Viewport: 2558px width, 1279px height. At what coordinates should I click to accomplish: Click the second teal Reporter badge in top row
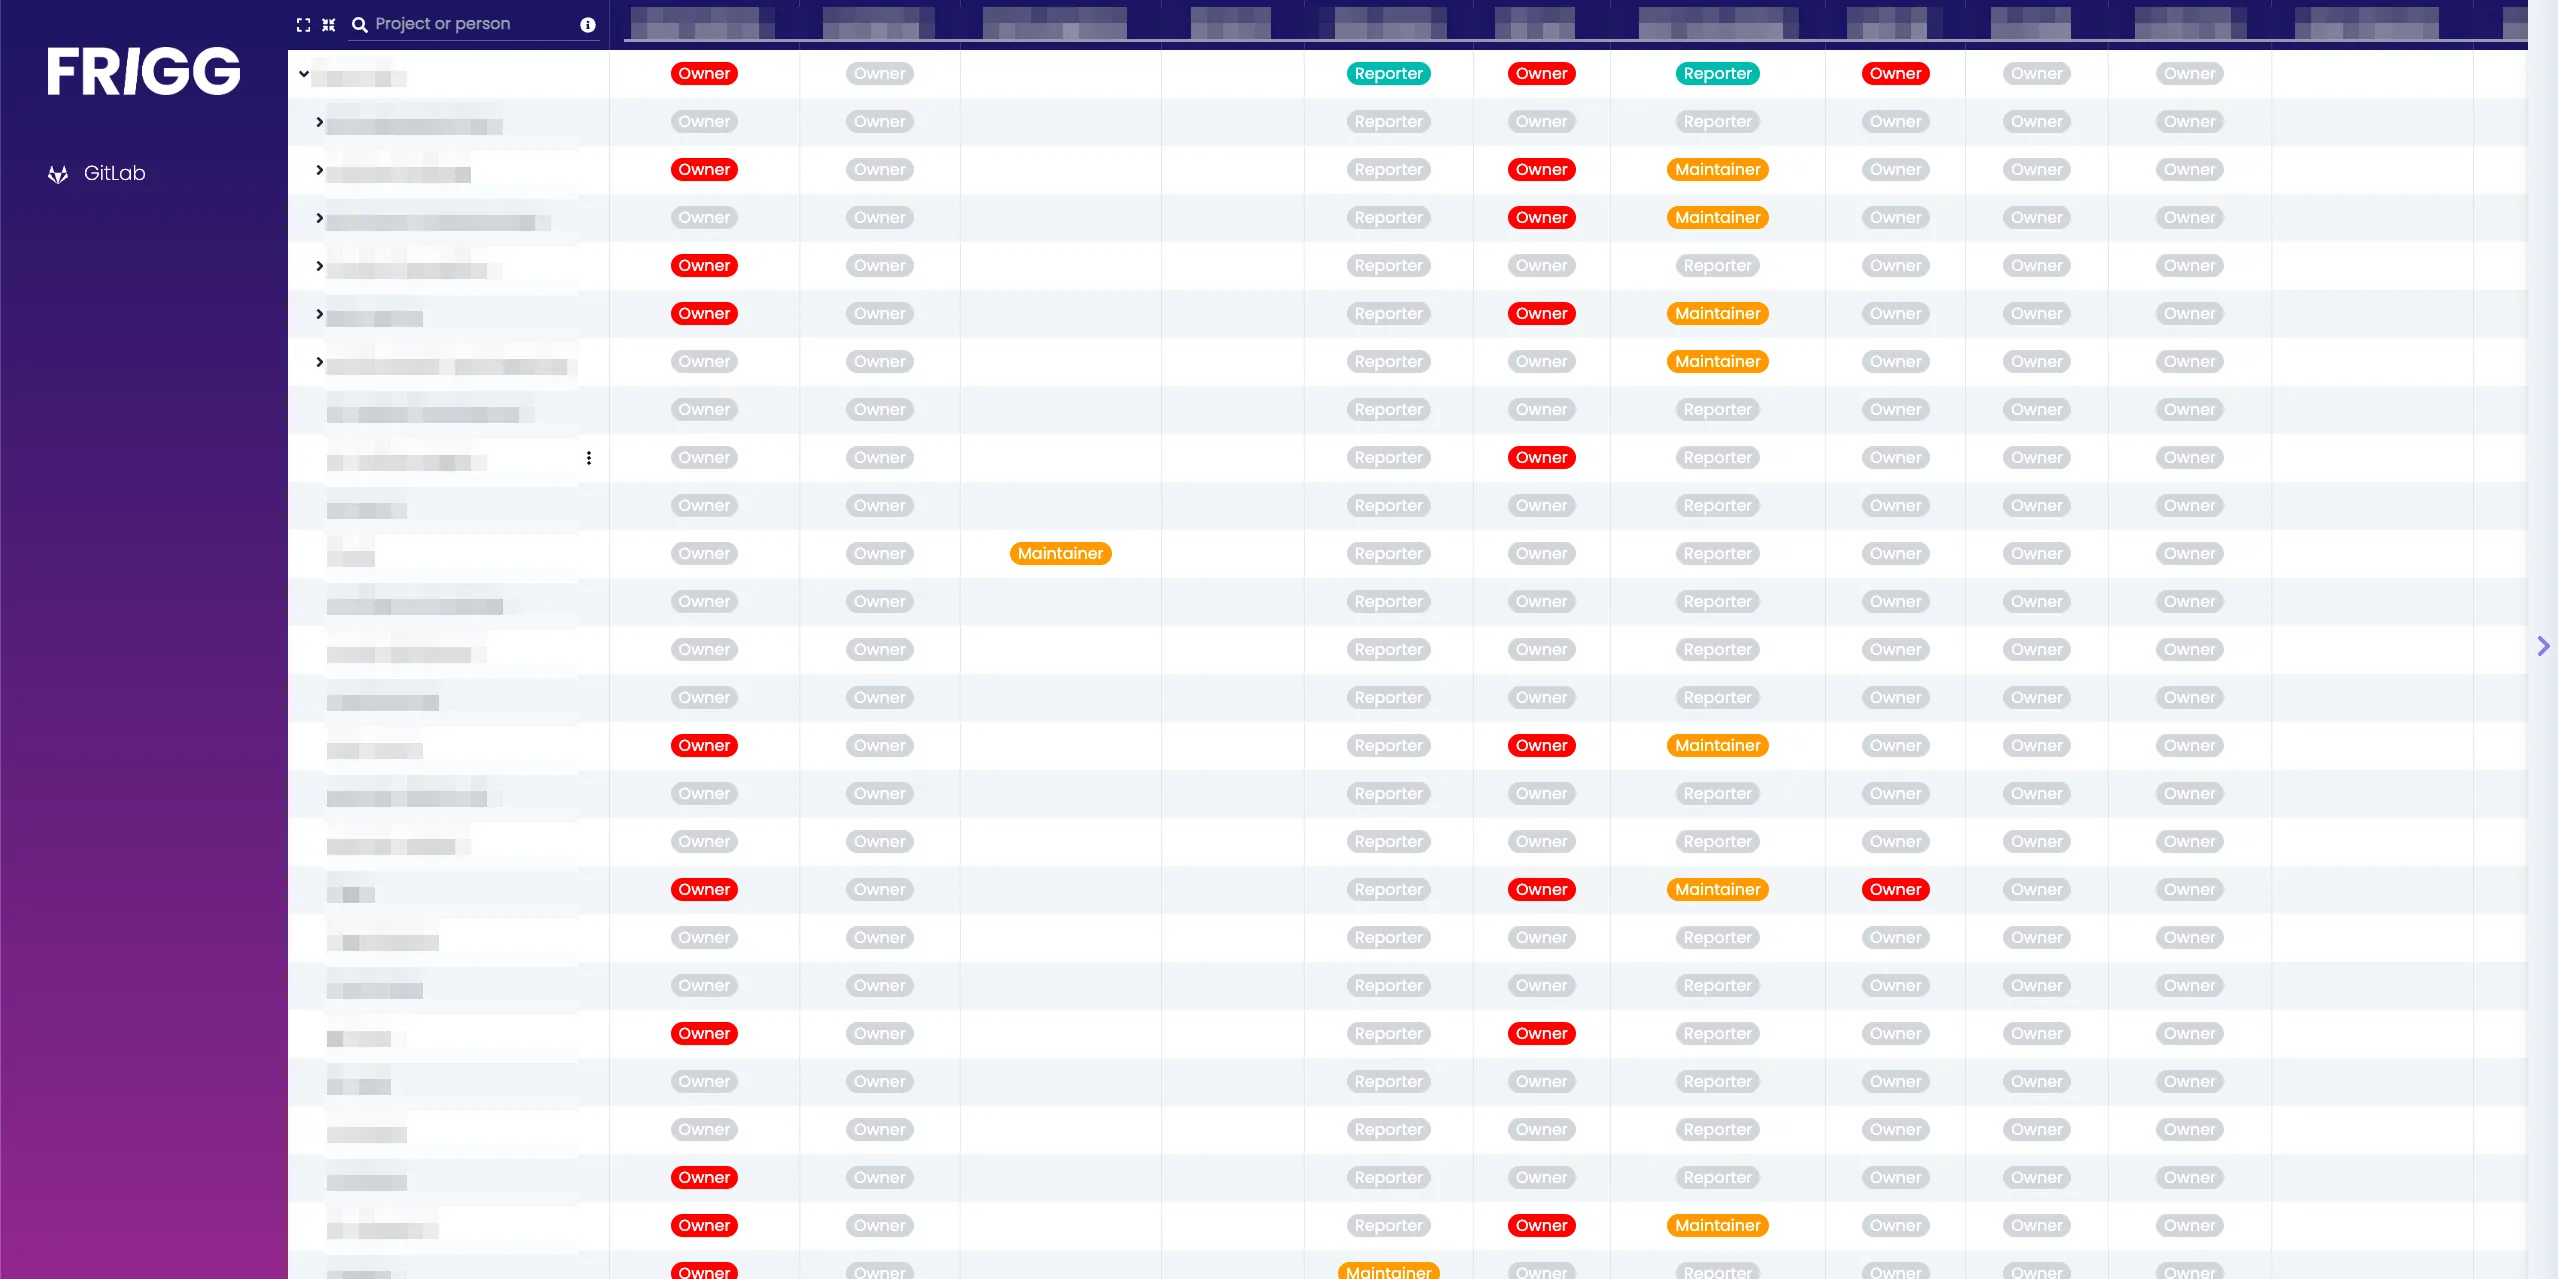click(x=1717, y=74)
